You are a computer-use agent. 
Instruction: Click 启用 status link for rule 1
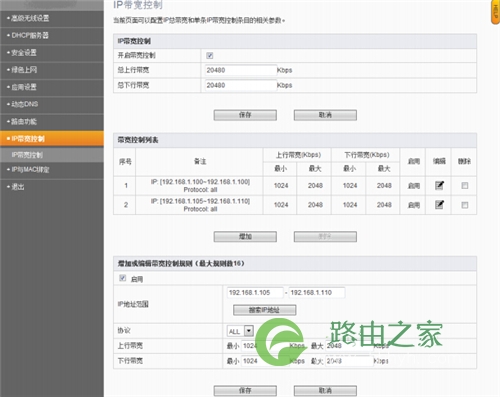(x=414, y=186)
